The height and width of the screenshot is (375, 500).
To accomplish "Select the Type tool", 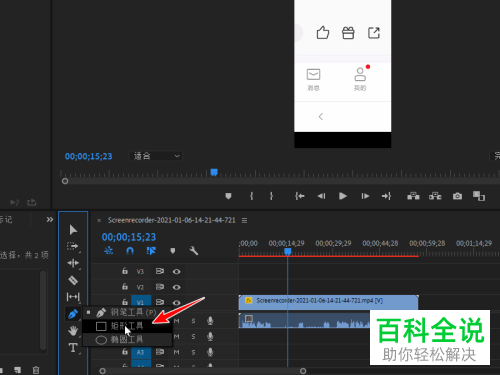I will click(x=73, y=348).
